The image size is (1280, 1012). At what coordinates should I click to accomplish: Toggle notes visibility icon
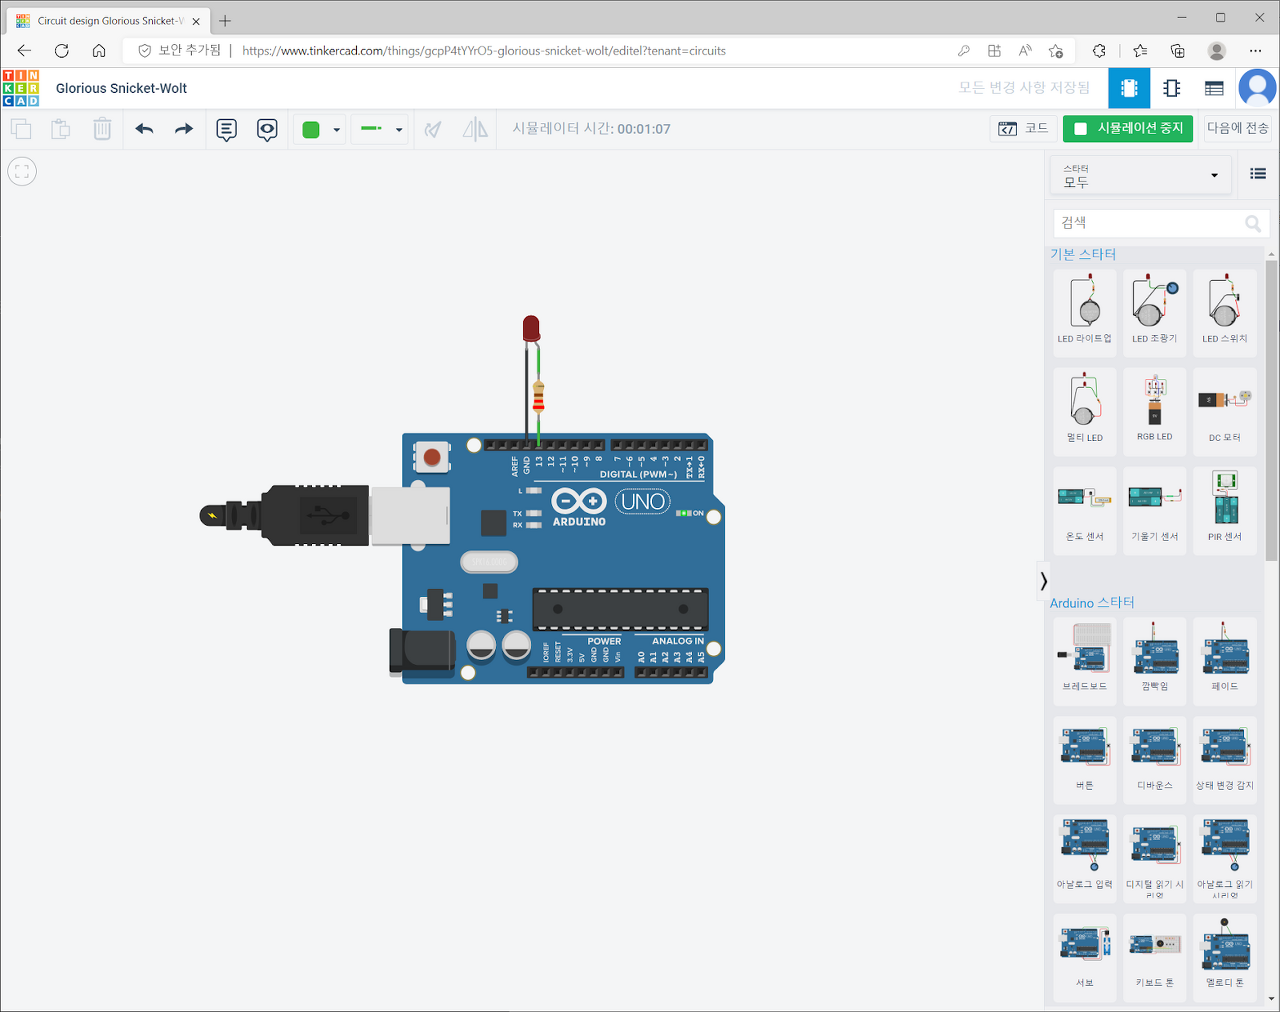[x=267, y=129]
